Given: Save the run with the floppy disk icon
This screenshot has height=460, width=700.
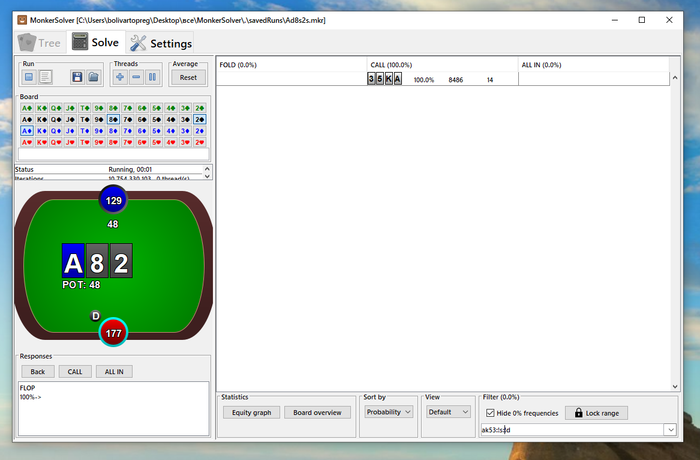Looking at the screenshot, I should coord(77,77).
